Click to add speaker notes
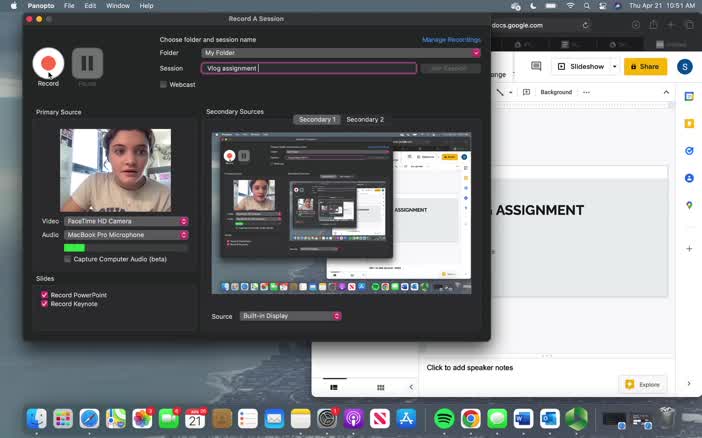 pyautogui.click(x=470, y=368)
